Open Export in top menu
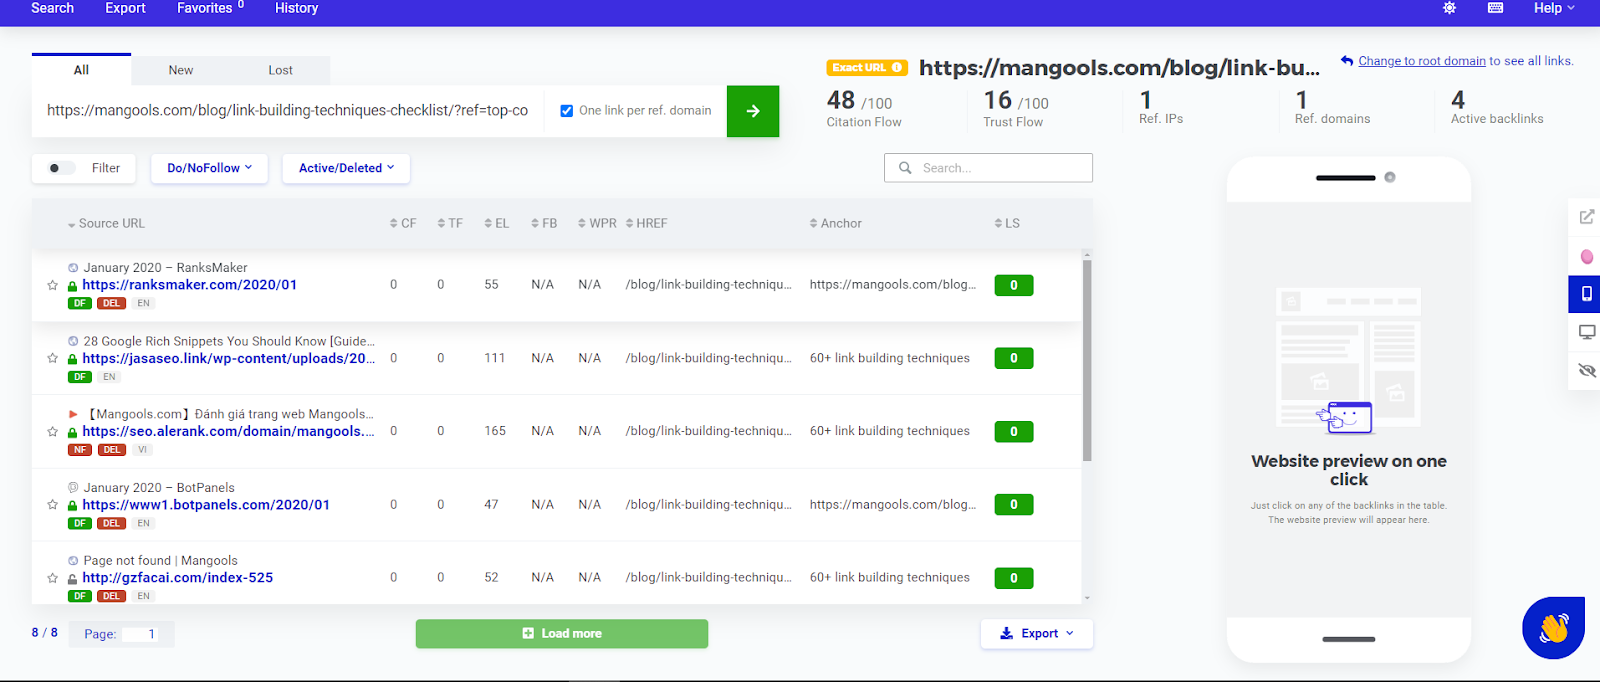Screen dimensions: 1600x682 125,8
